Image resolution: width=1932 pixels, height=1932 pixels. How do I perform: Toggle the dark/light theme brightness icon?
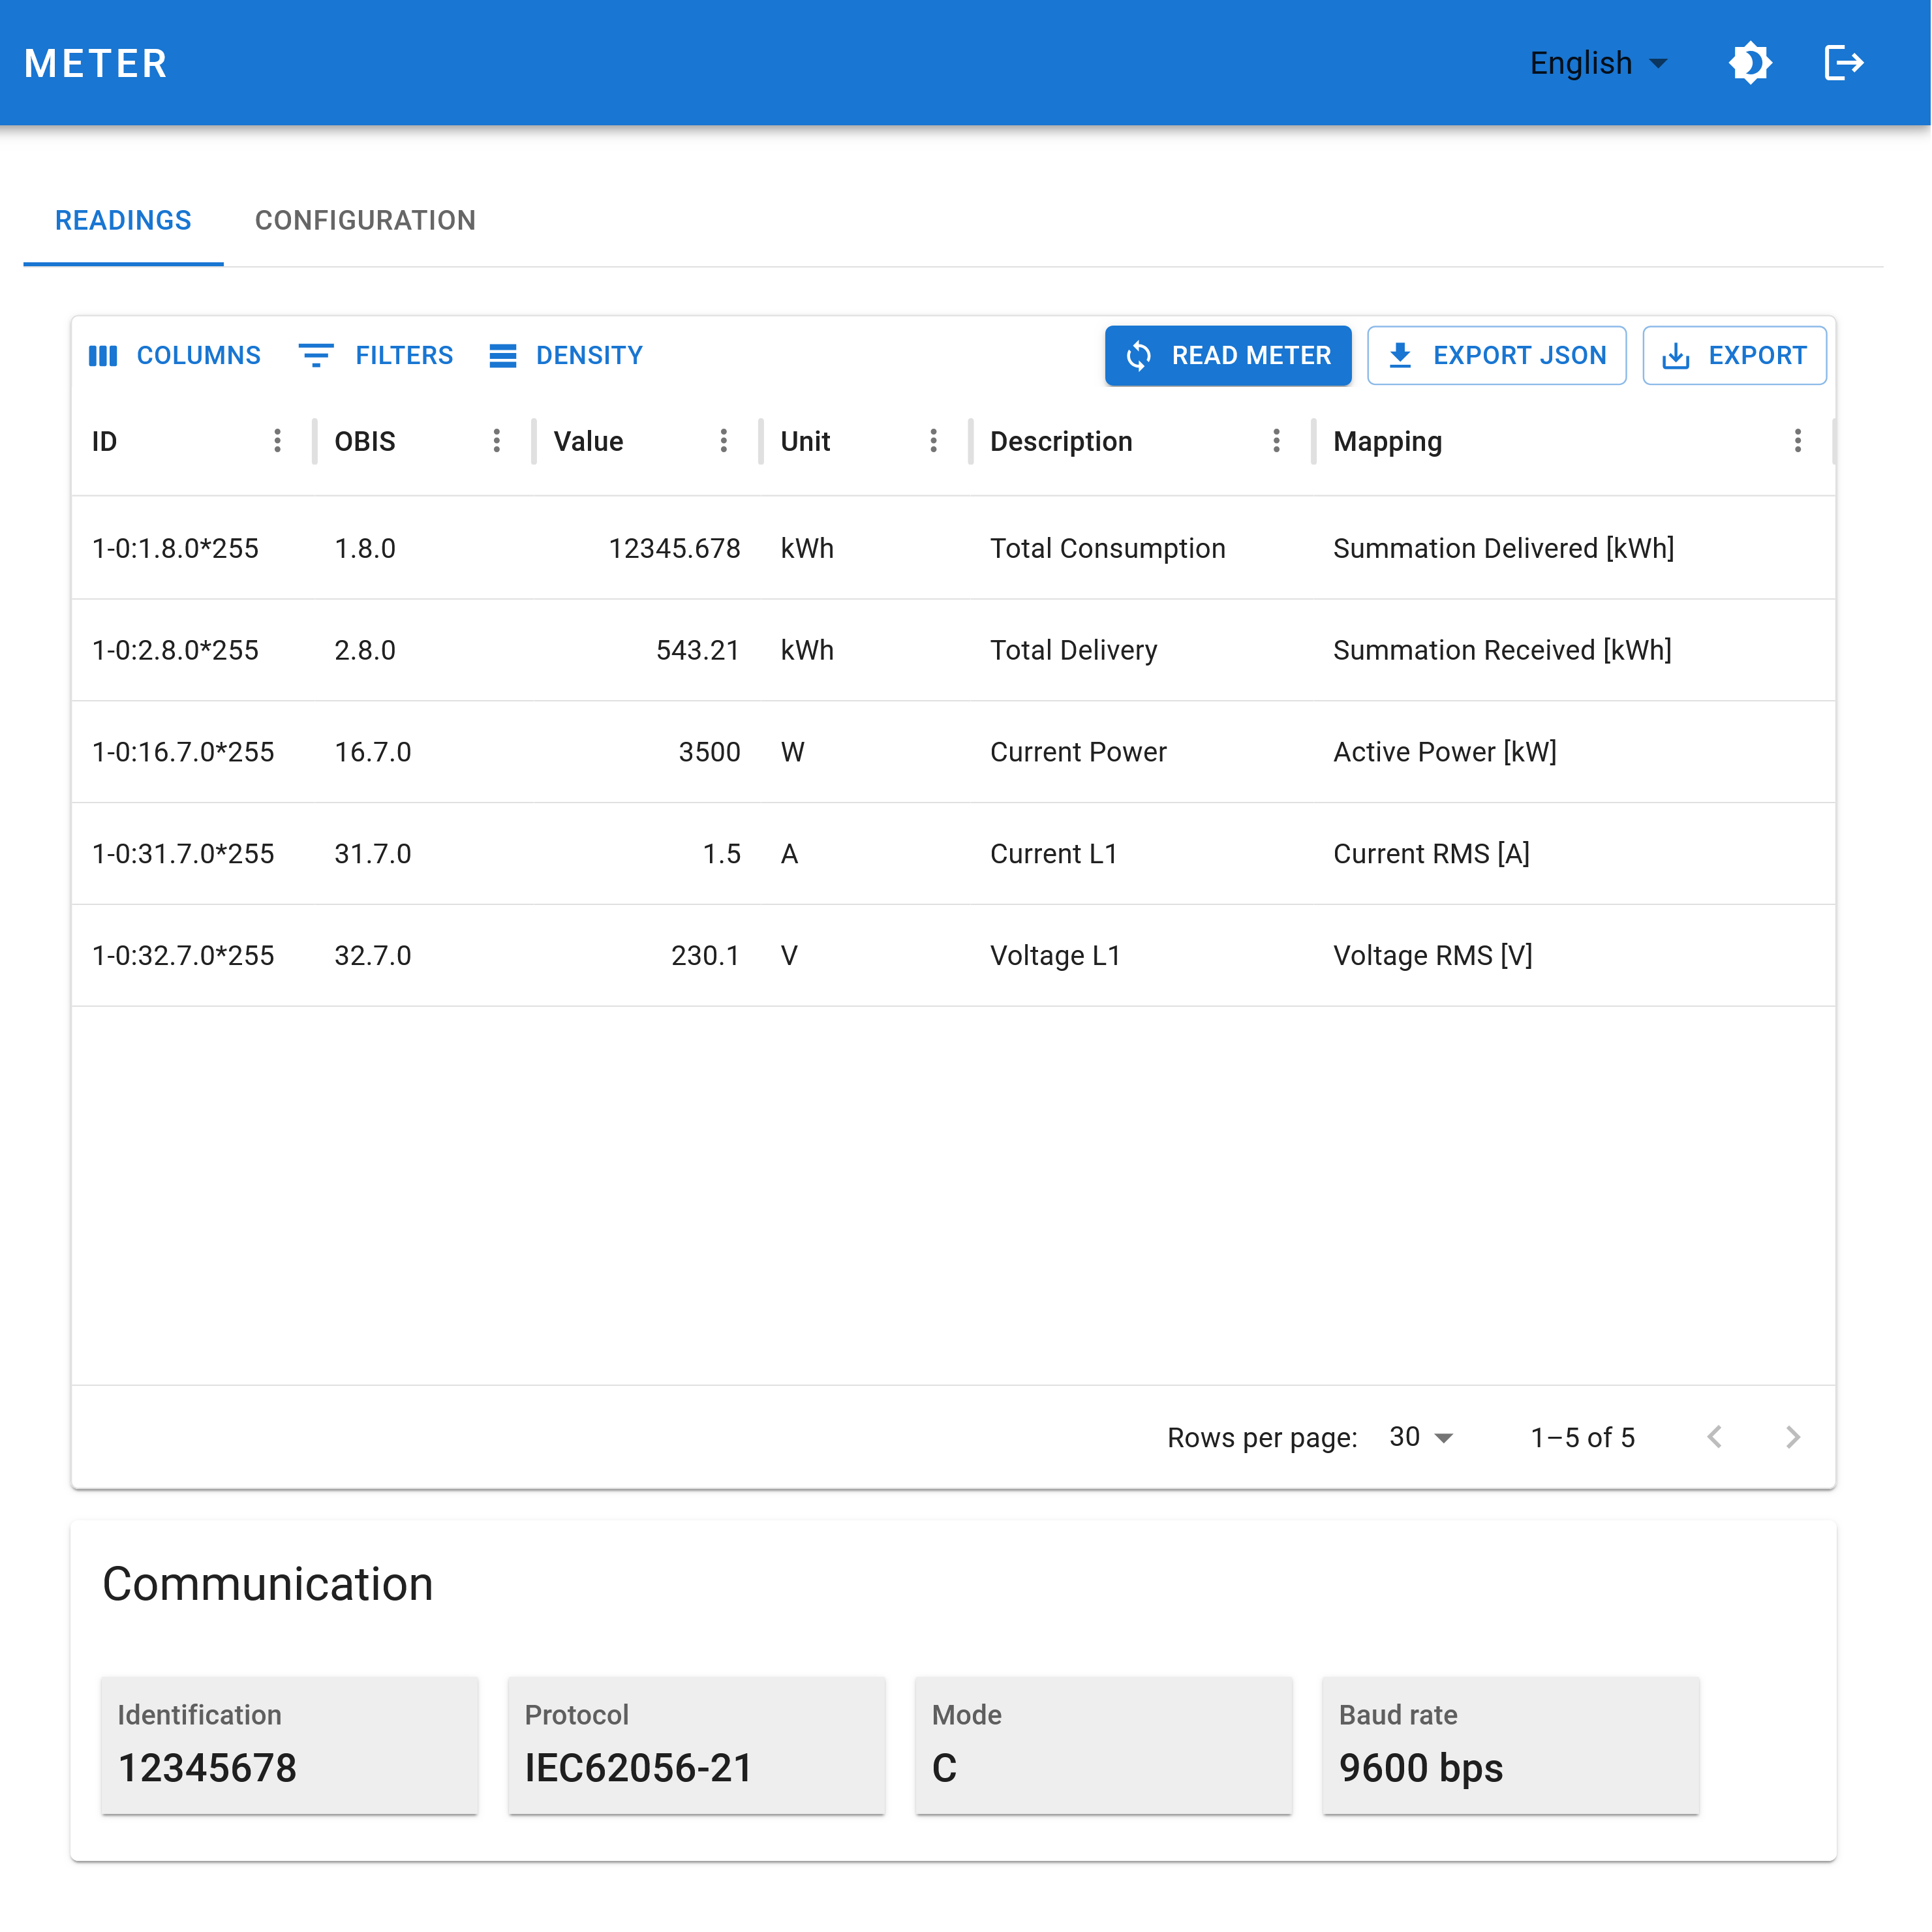pyautogui.click(x=1750, y=63)
